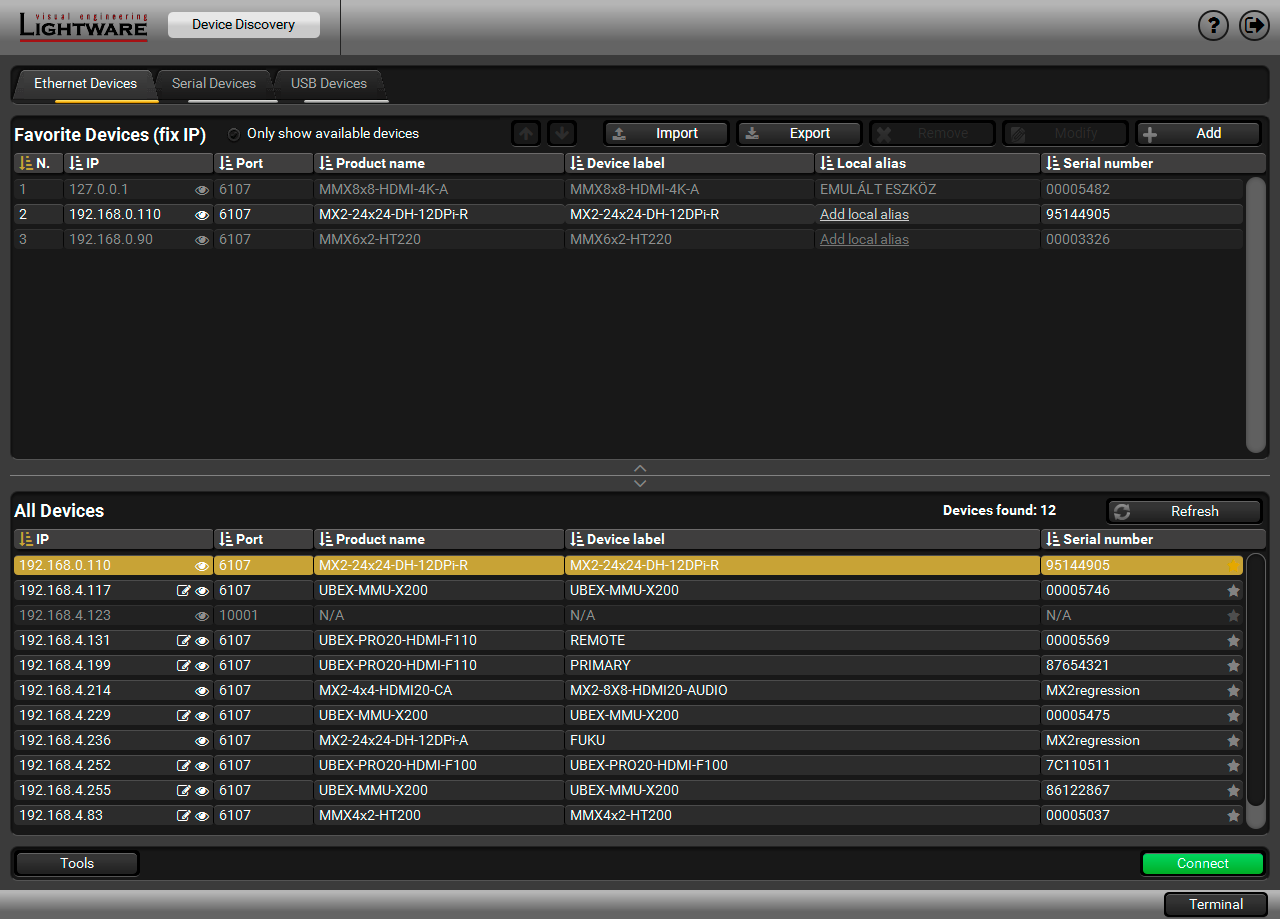Sort favorites by Product name column
Screen dimensions: 1280x919
coord(440,163)
